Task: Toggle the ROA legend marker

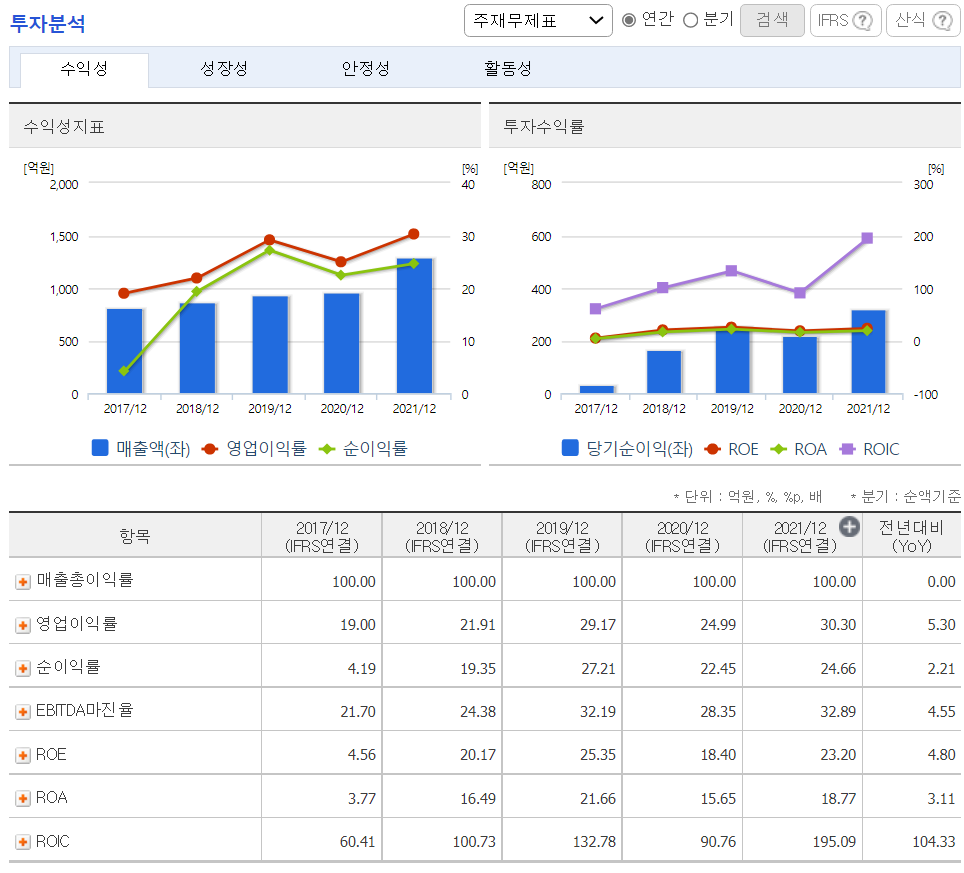Action: tap(778, 449)
